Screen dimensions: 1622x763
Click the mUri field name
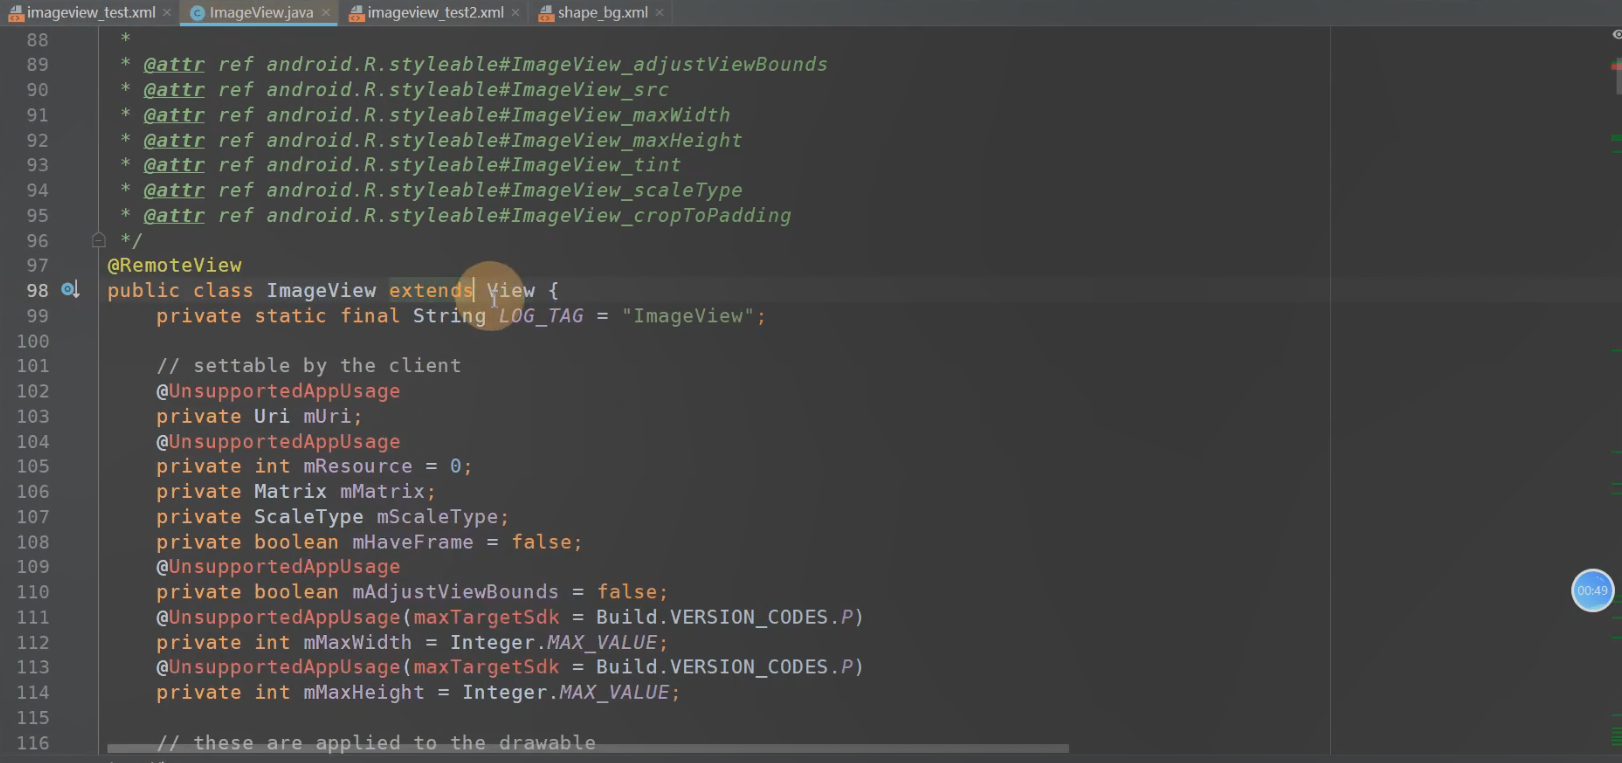coord(328,416)
